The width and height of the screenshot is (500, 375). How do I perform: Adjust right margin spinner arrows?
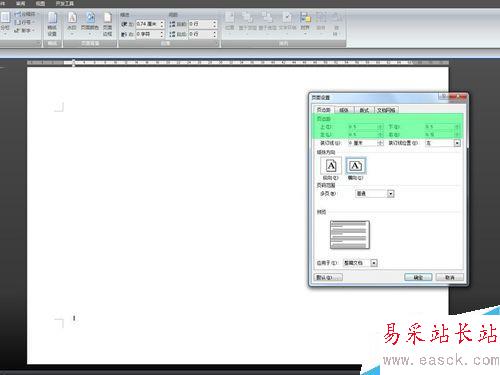tap(458, 135)
